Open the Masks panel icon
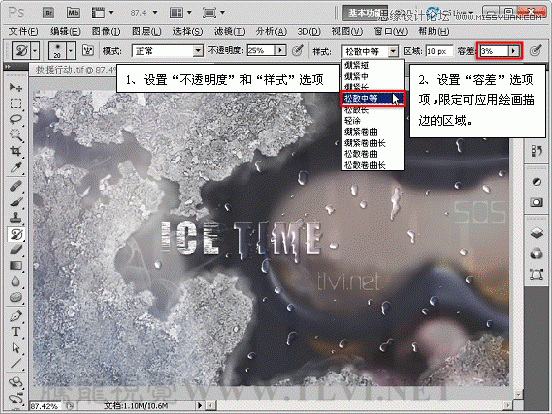 536,202
